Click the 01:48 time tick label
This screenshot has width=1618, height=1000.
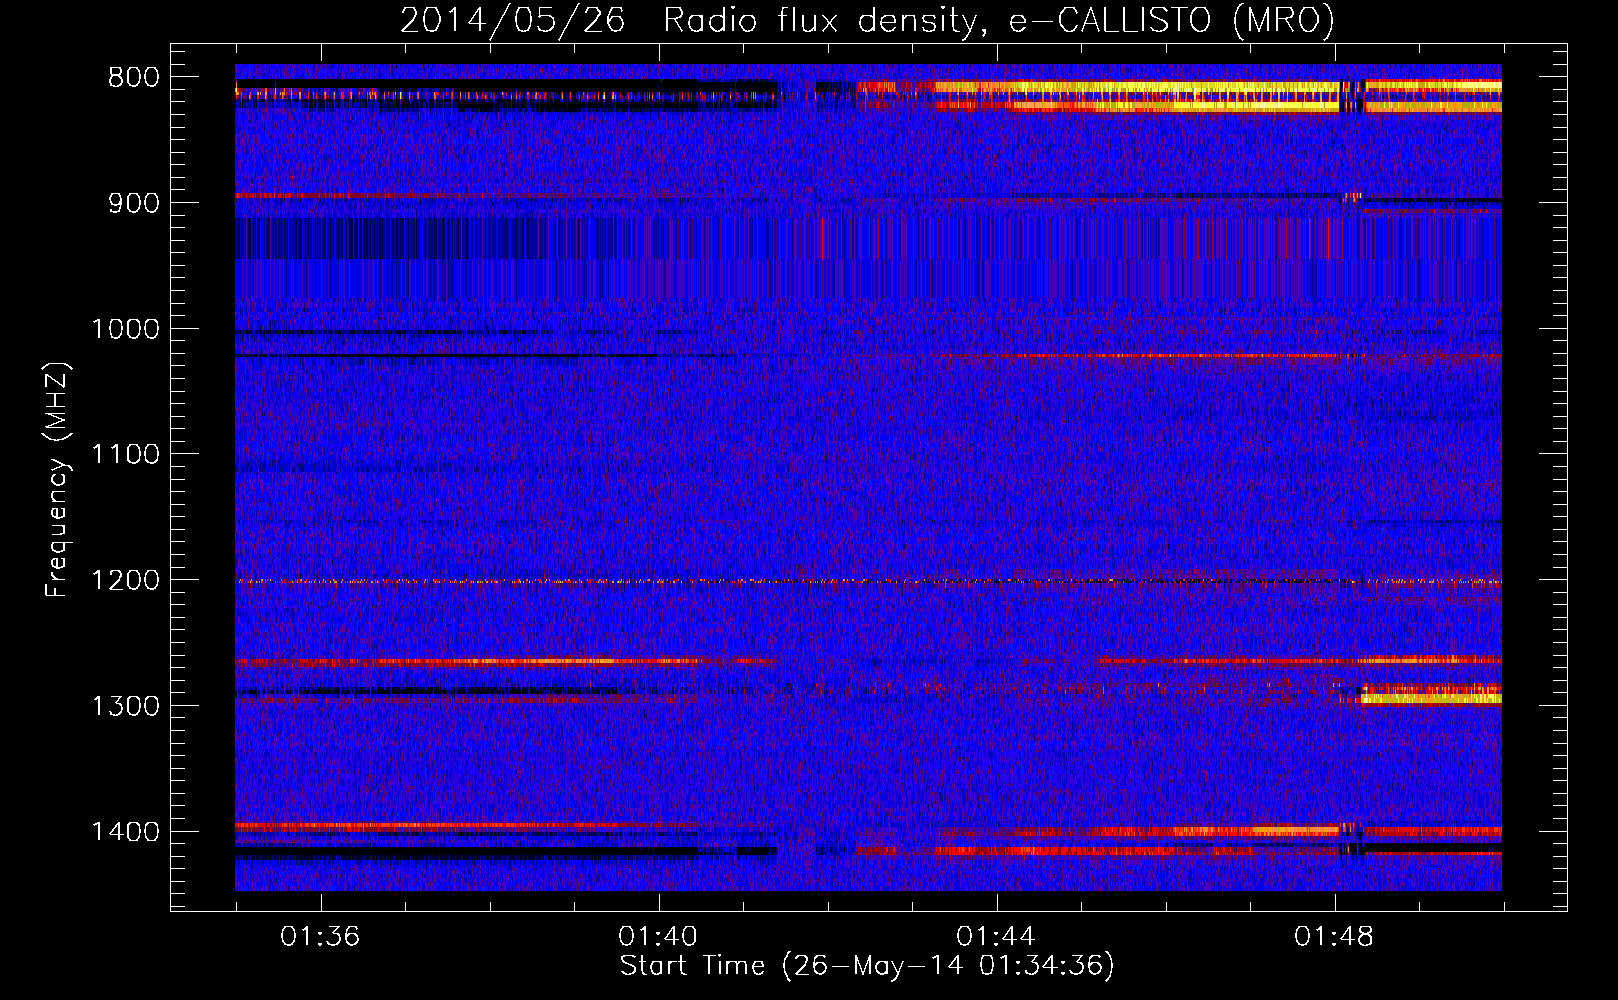tap(1334, 937)
